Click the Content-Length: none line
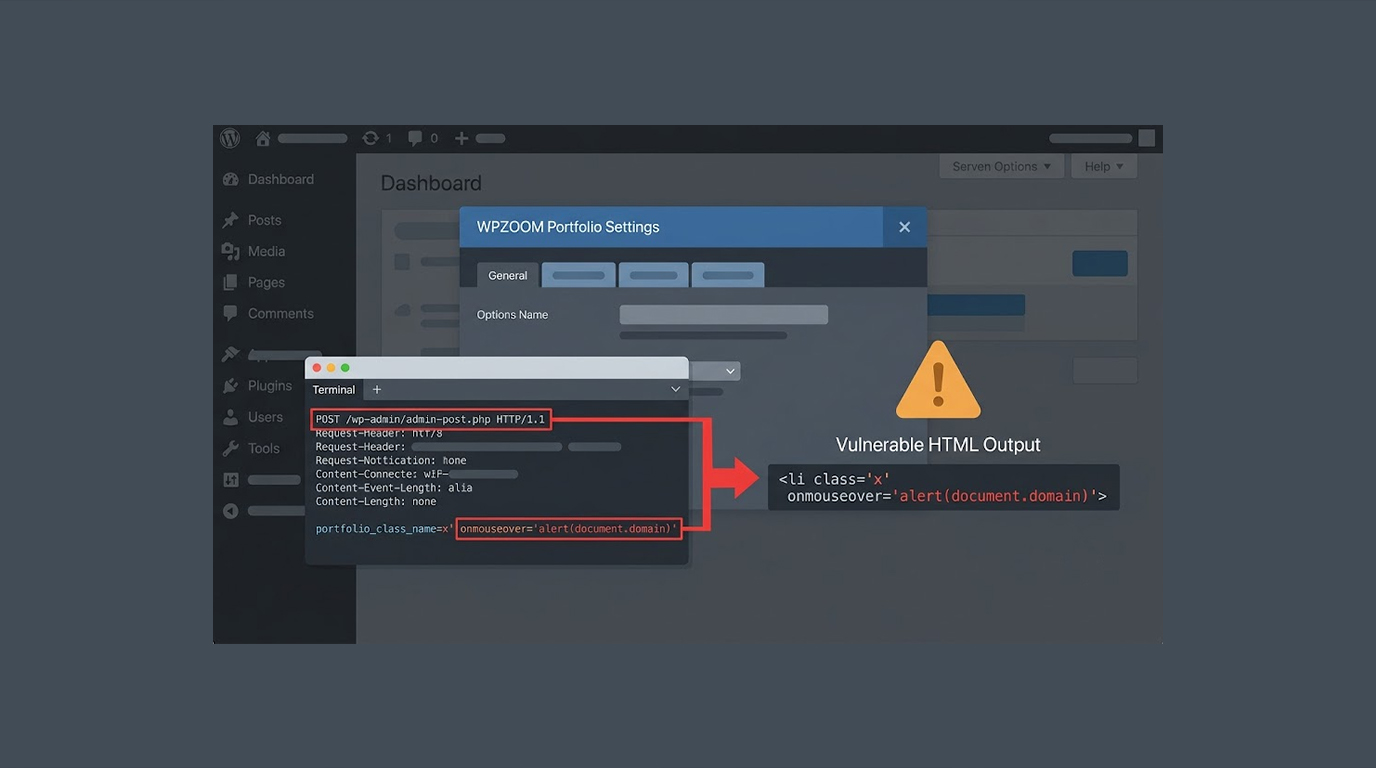 point(376,501)
